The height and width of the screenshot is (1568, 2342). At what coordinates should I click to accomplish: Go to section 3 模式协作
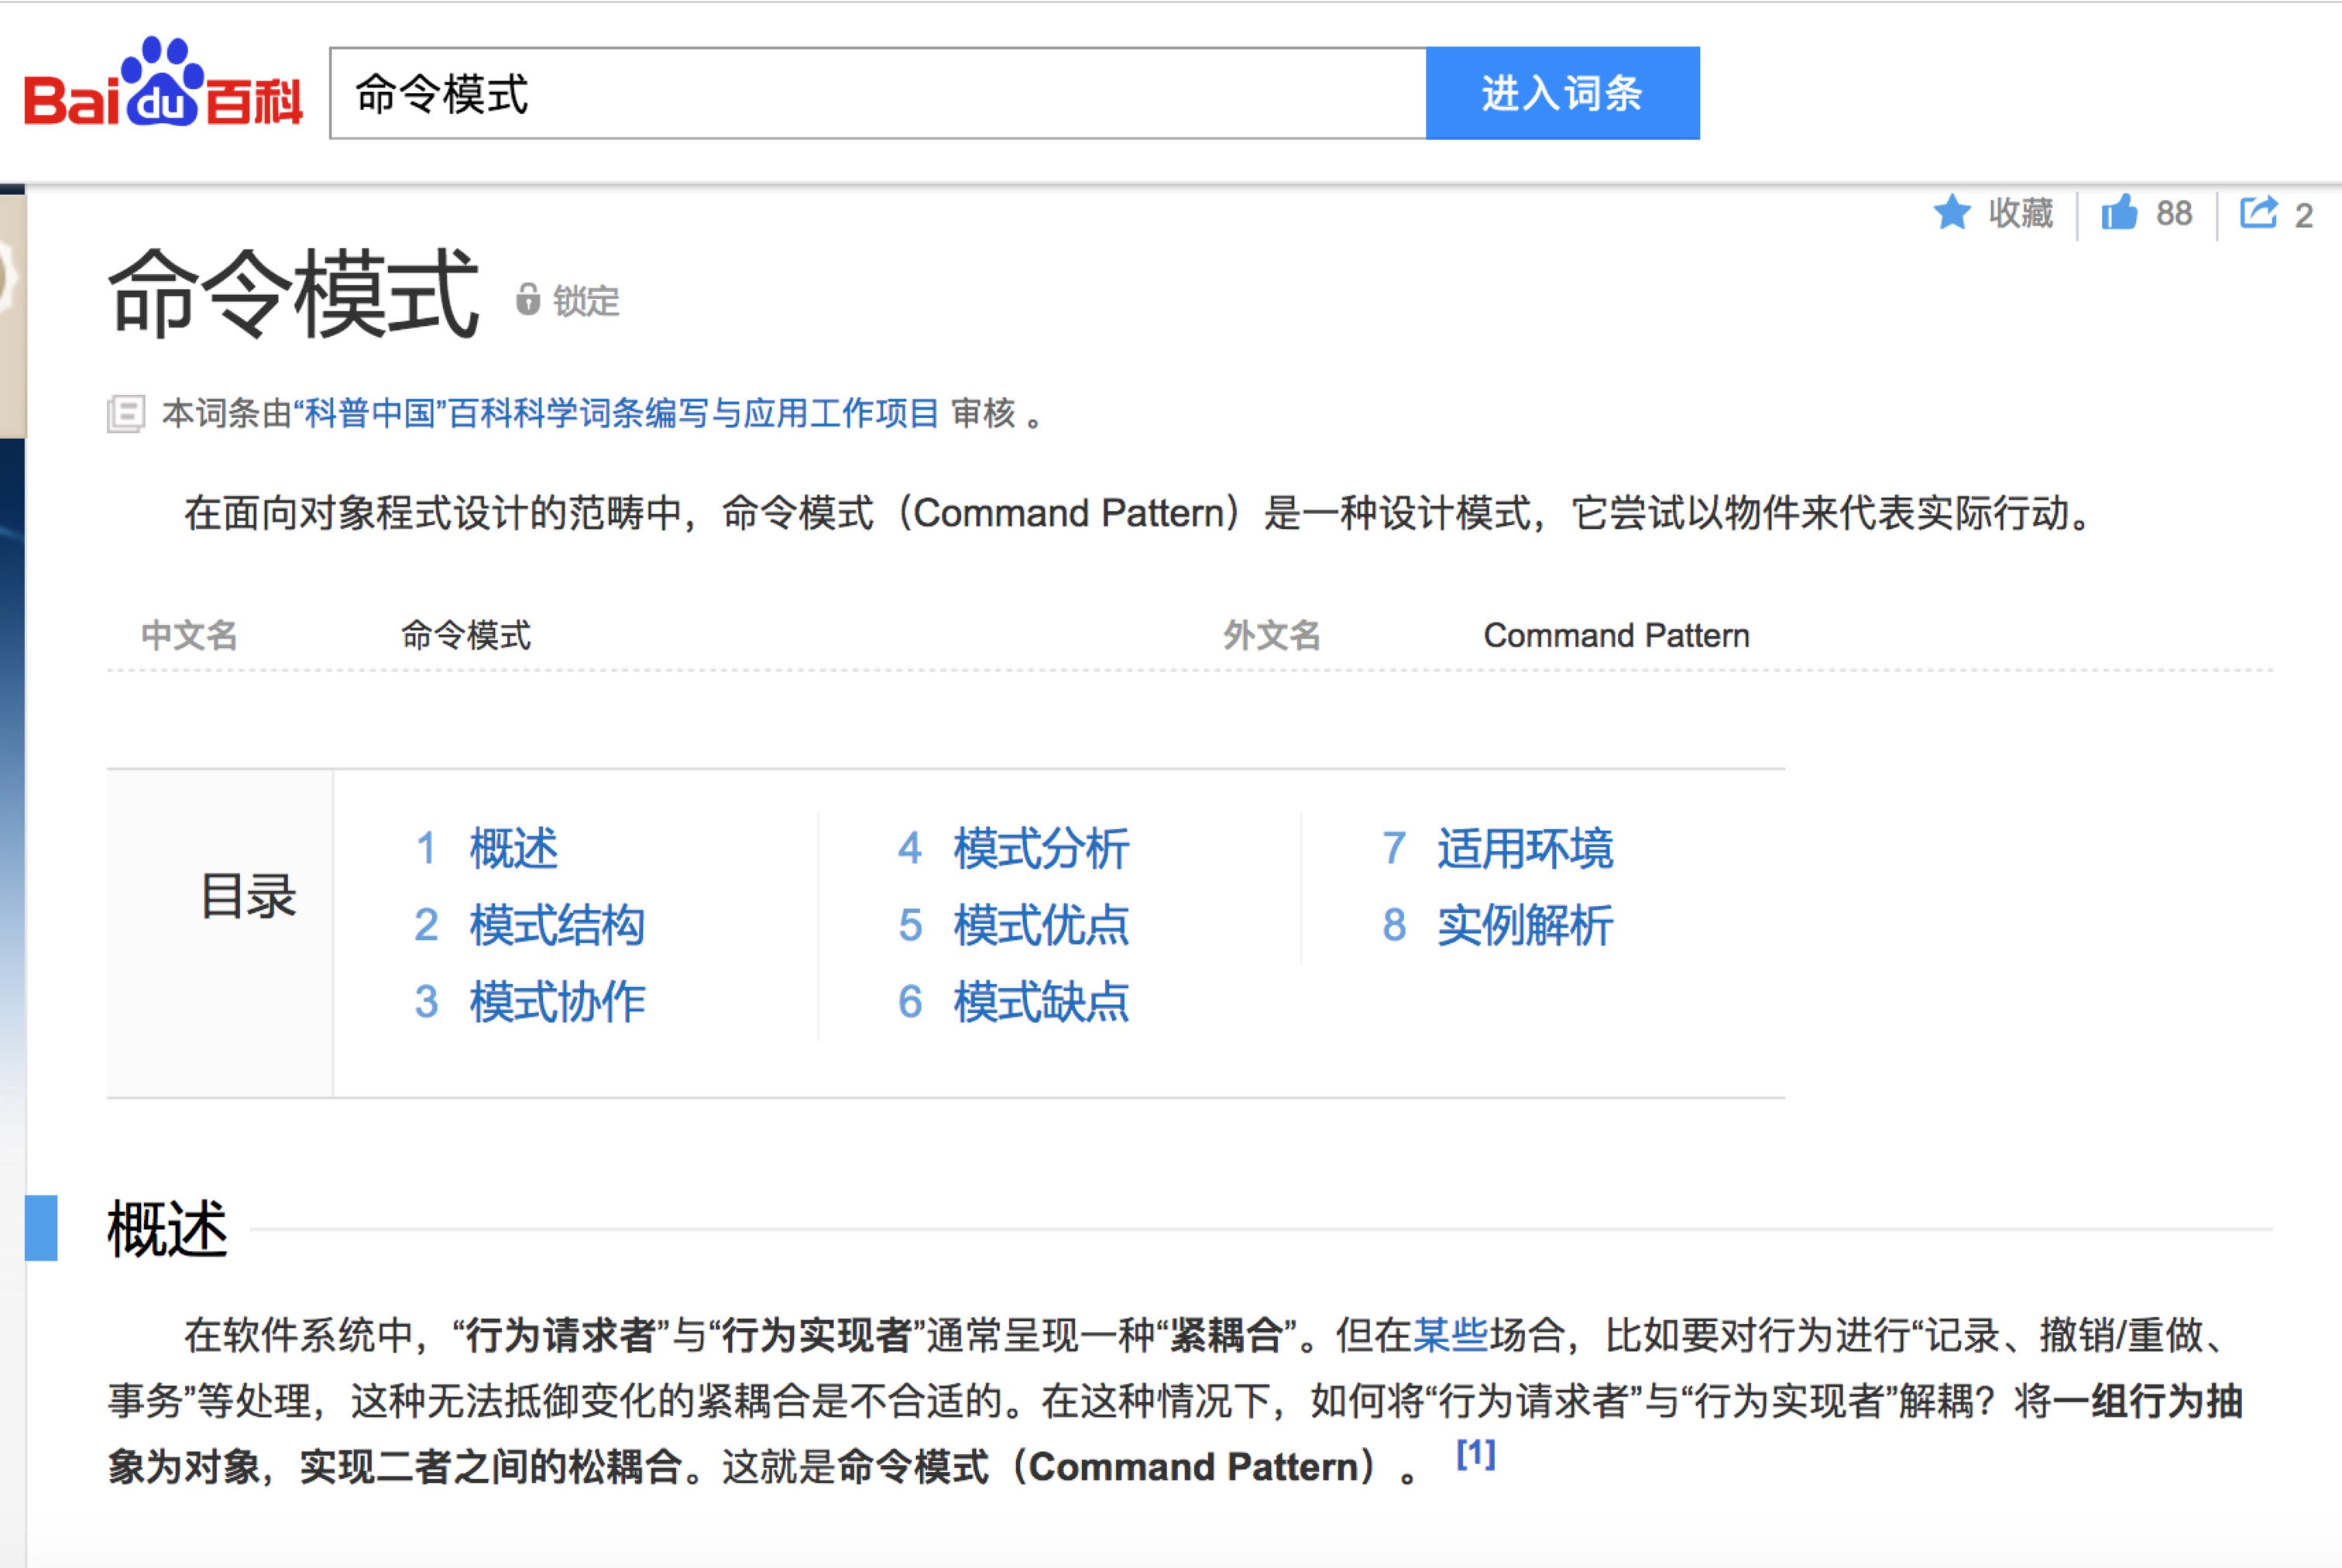pyautogui.click(x=556, y=1001)
